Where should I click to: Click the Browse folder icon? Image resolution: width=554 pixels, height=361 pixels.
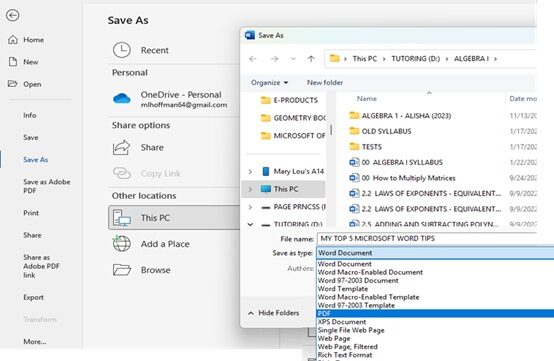tap(122, 270)
